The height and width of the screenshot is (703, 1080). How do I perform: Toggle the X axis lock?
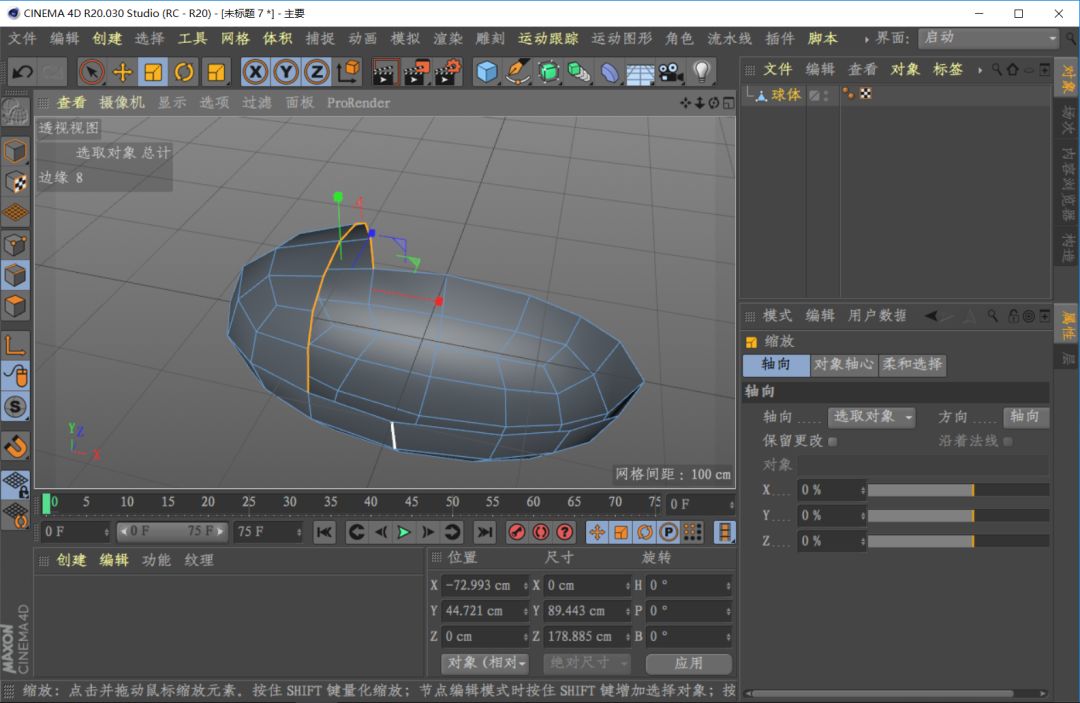pos(256,72)
